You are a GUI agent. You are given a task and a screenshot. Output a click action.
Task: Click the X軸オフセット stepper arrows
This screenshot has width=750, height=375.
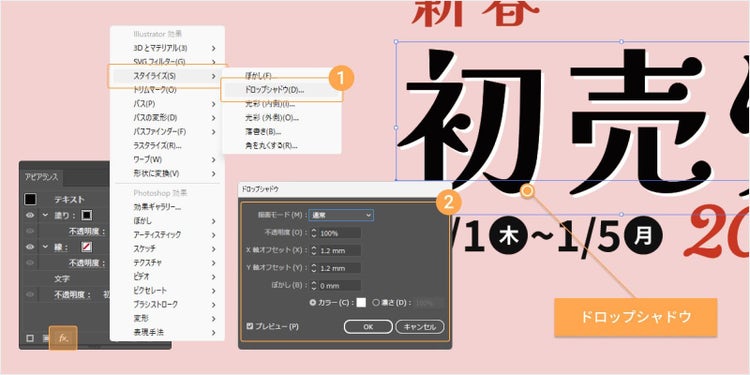(314, 251)
